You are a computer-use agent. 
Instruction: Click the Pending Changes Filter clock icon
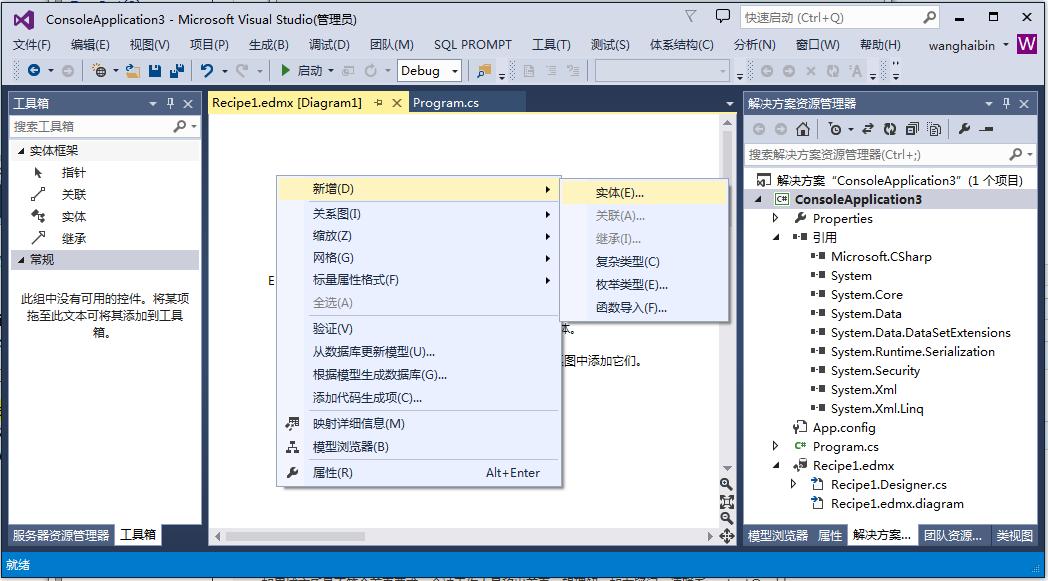click(835, 129)
